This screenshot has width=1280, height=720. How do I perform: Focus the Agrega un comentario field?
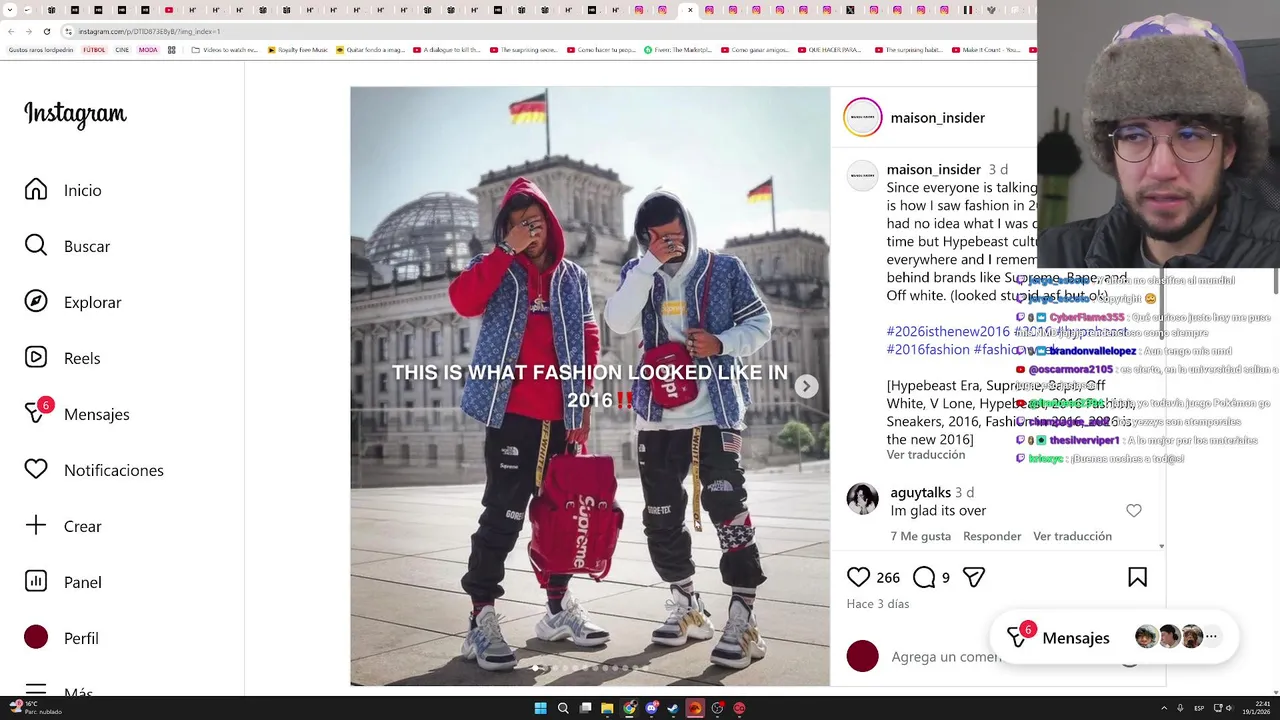point(946,657)
